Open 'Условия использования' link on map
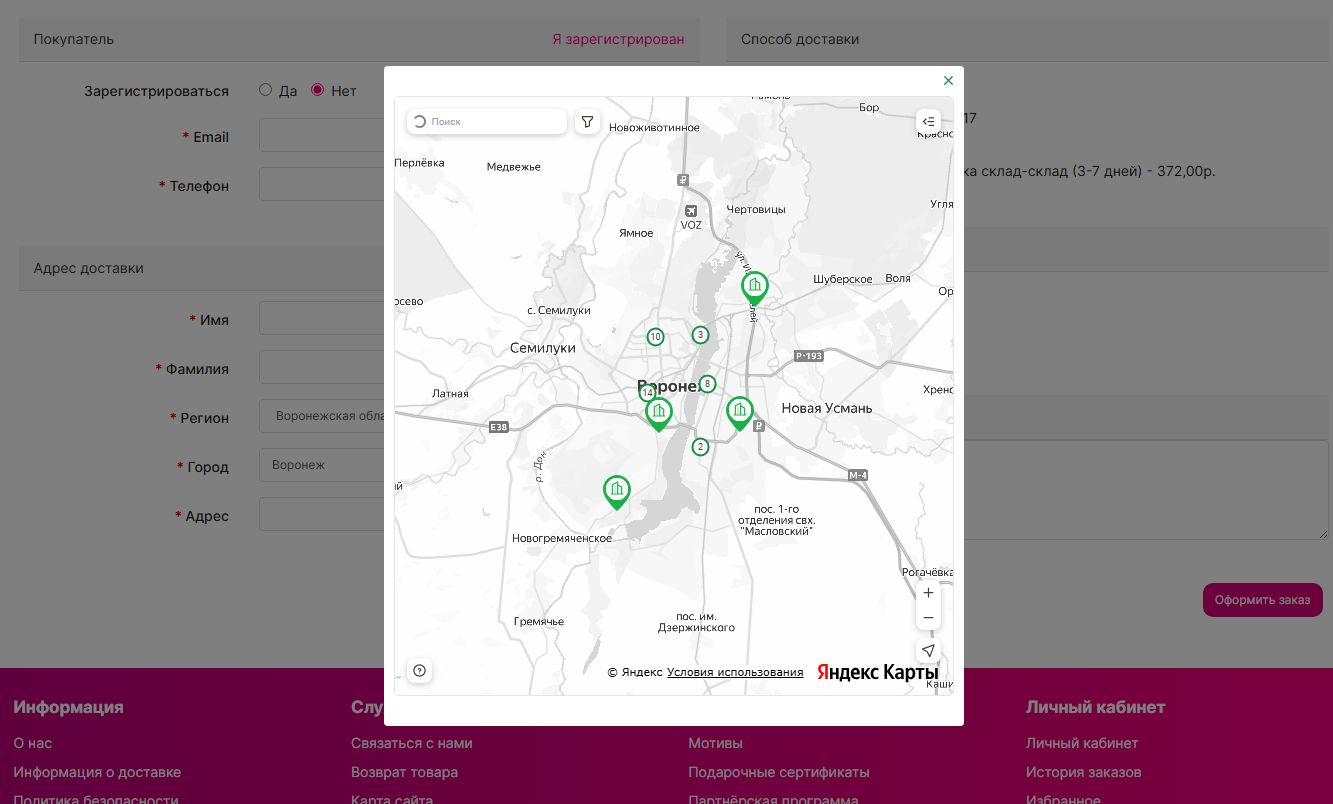 pyautogui.click(x=735, y=672)
